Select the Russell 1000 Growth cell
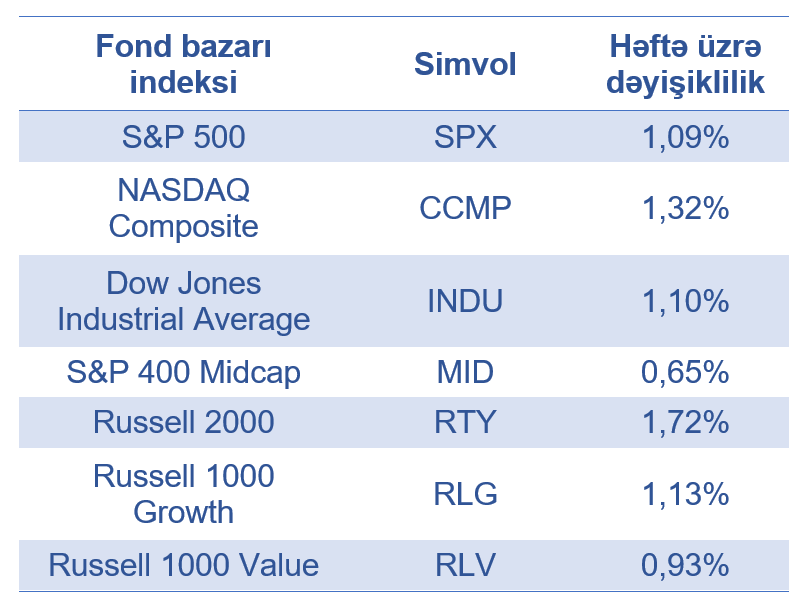 point(183,494)
